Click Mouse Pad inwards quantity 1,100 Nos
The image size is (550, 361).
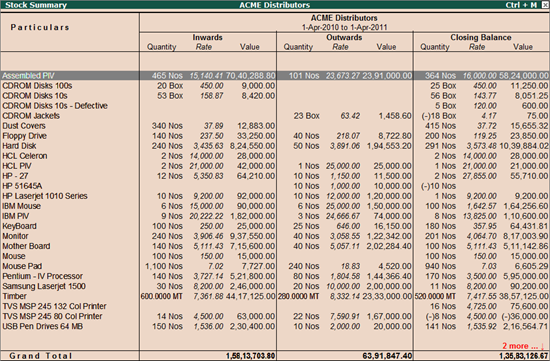[x=164, y=266]
